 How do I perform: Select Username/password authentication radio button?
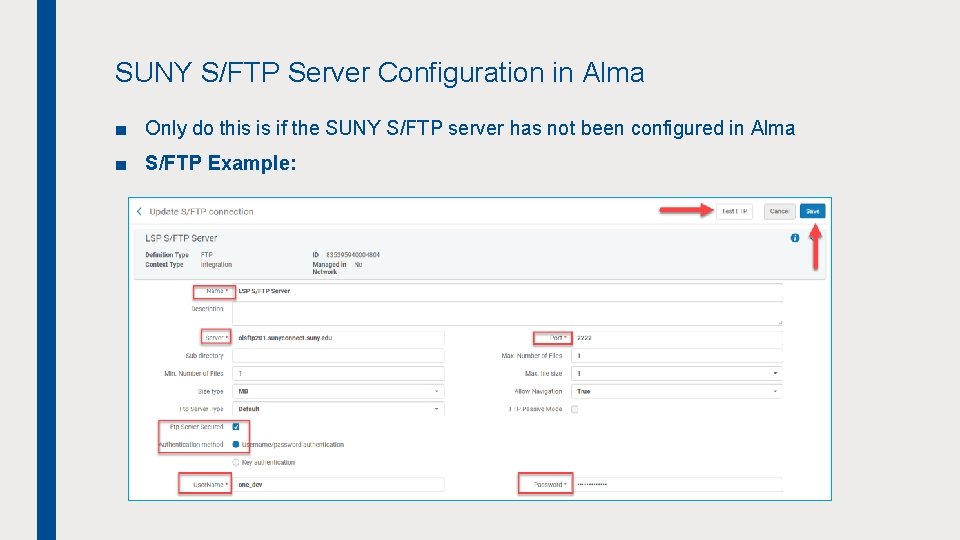click(236, 444)
